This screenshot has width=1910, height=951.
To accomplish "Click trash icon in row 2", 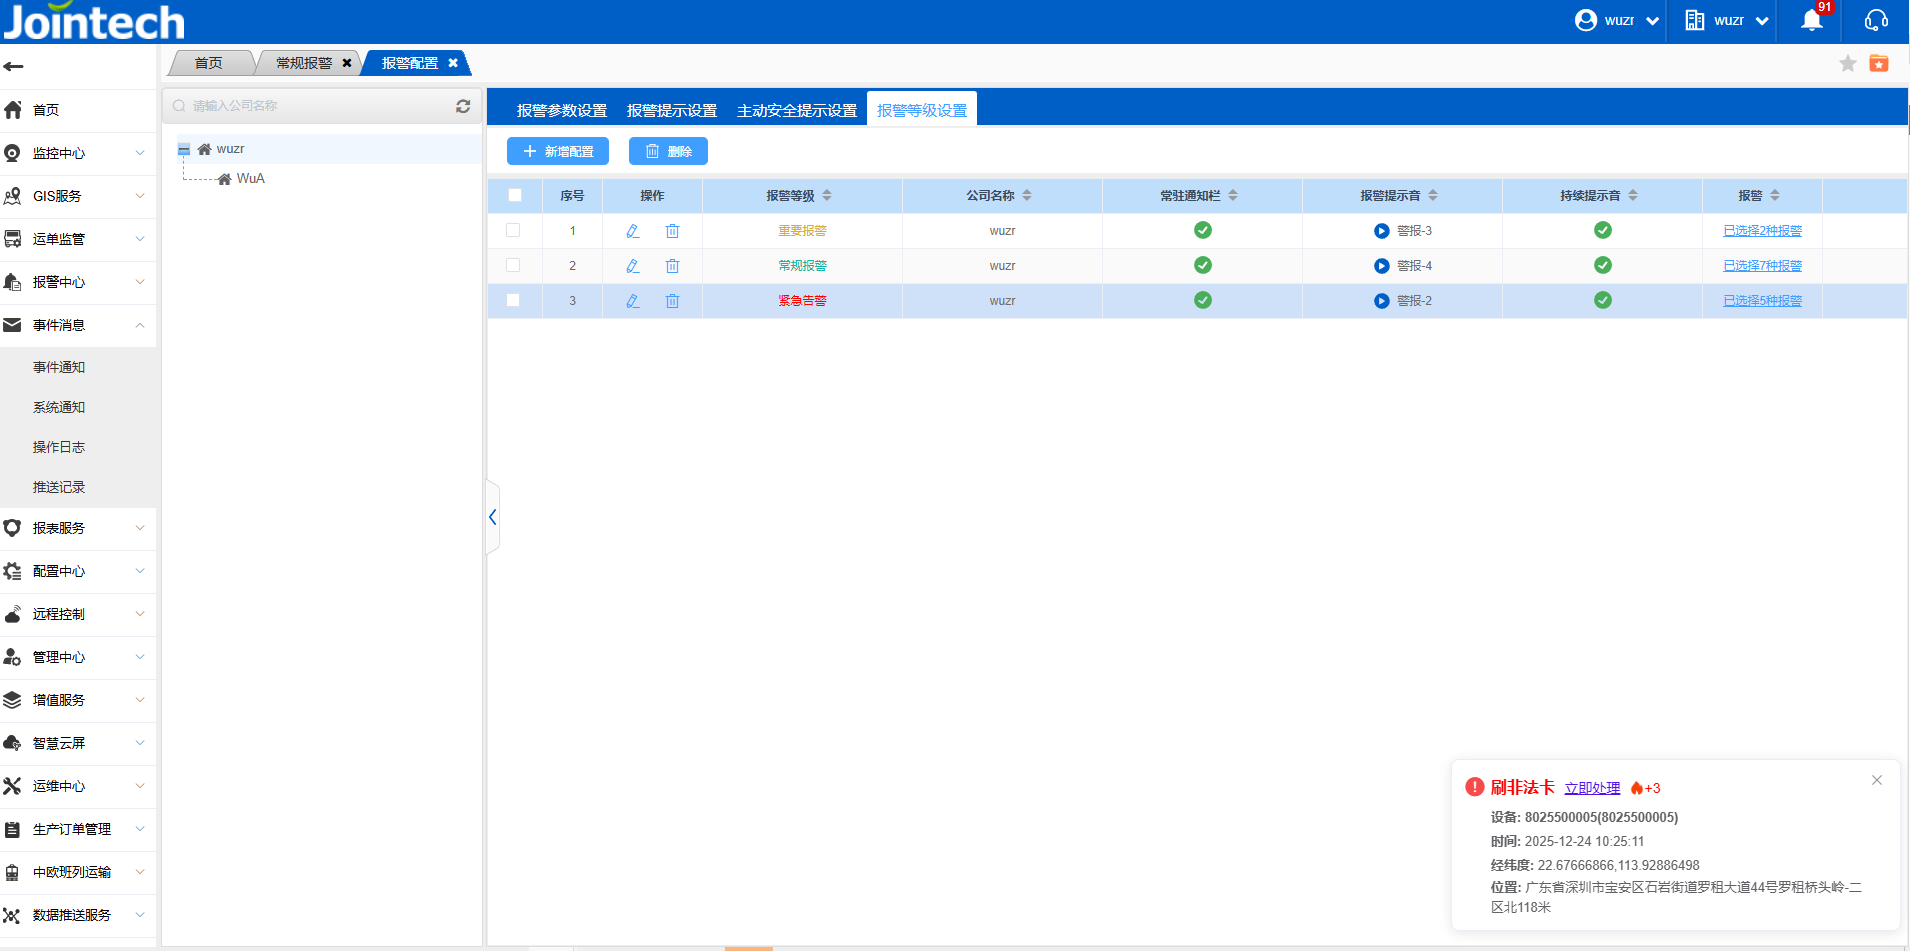I will pyautogui.click(x=672, y=266).
